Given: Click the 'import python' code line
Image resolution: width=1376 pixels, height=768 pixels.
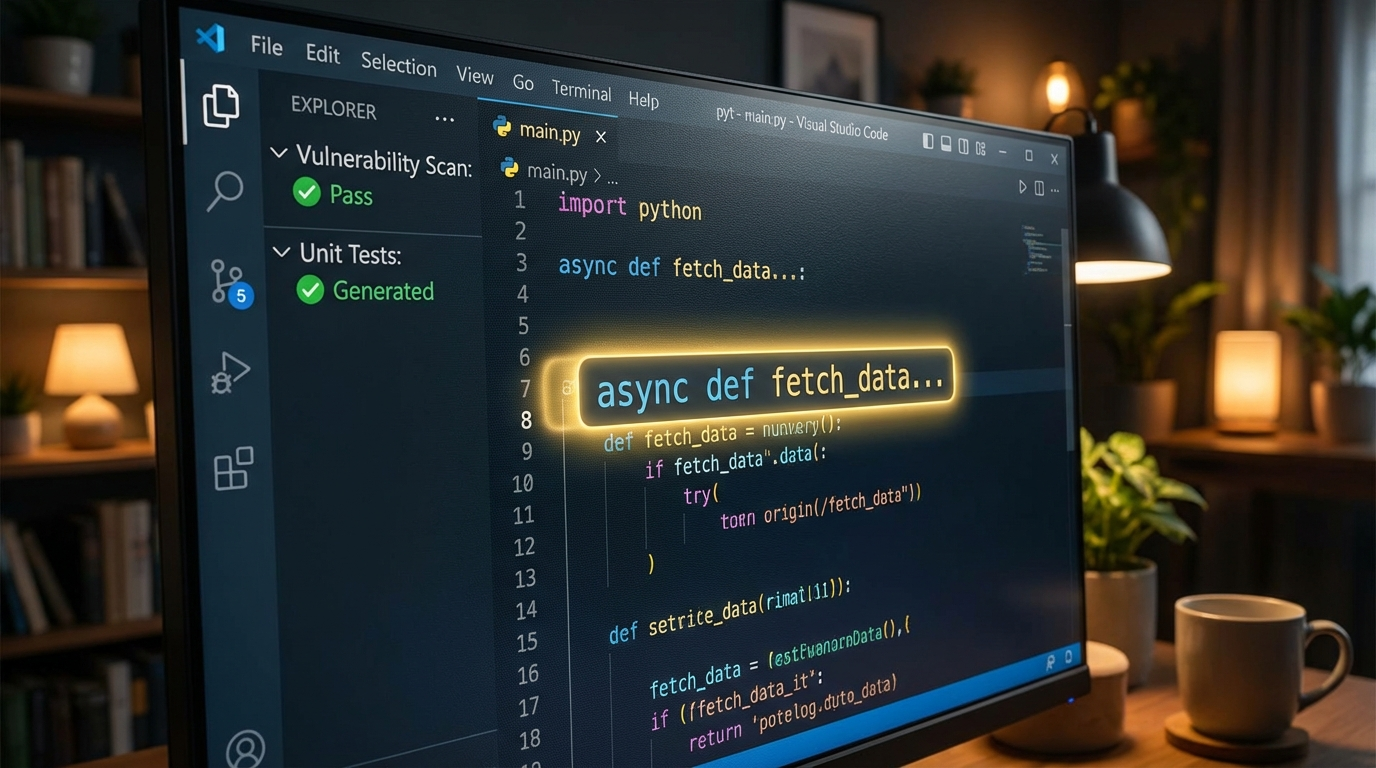Looking at the screenshot, I should [x=629, y=207].
